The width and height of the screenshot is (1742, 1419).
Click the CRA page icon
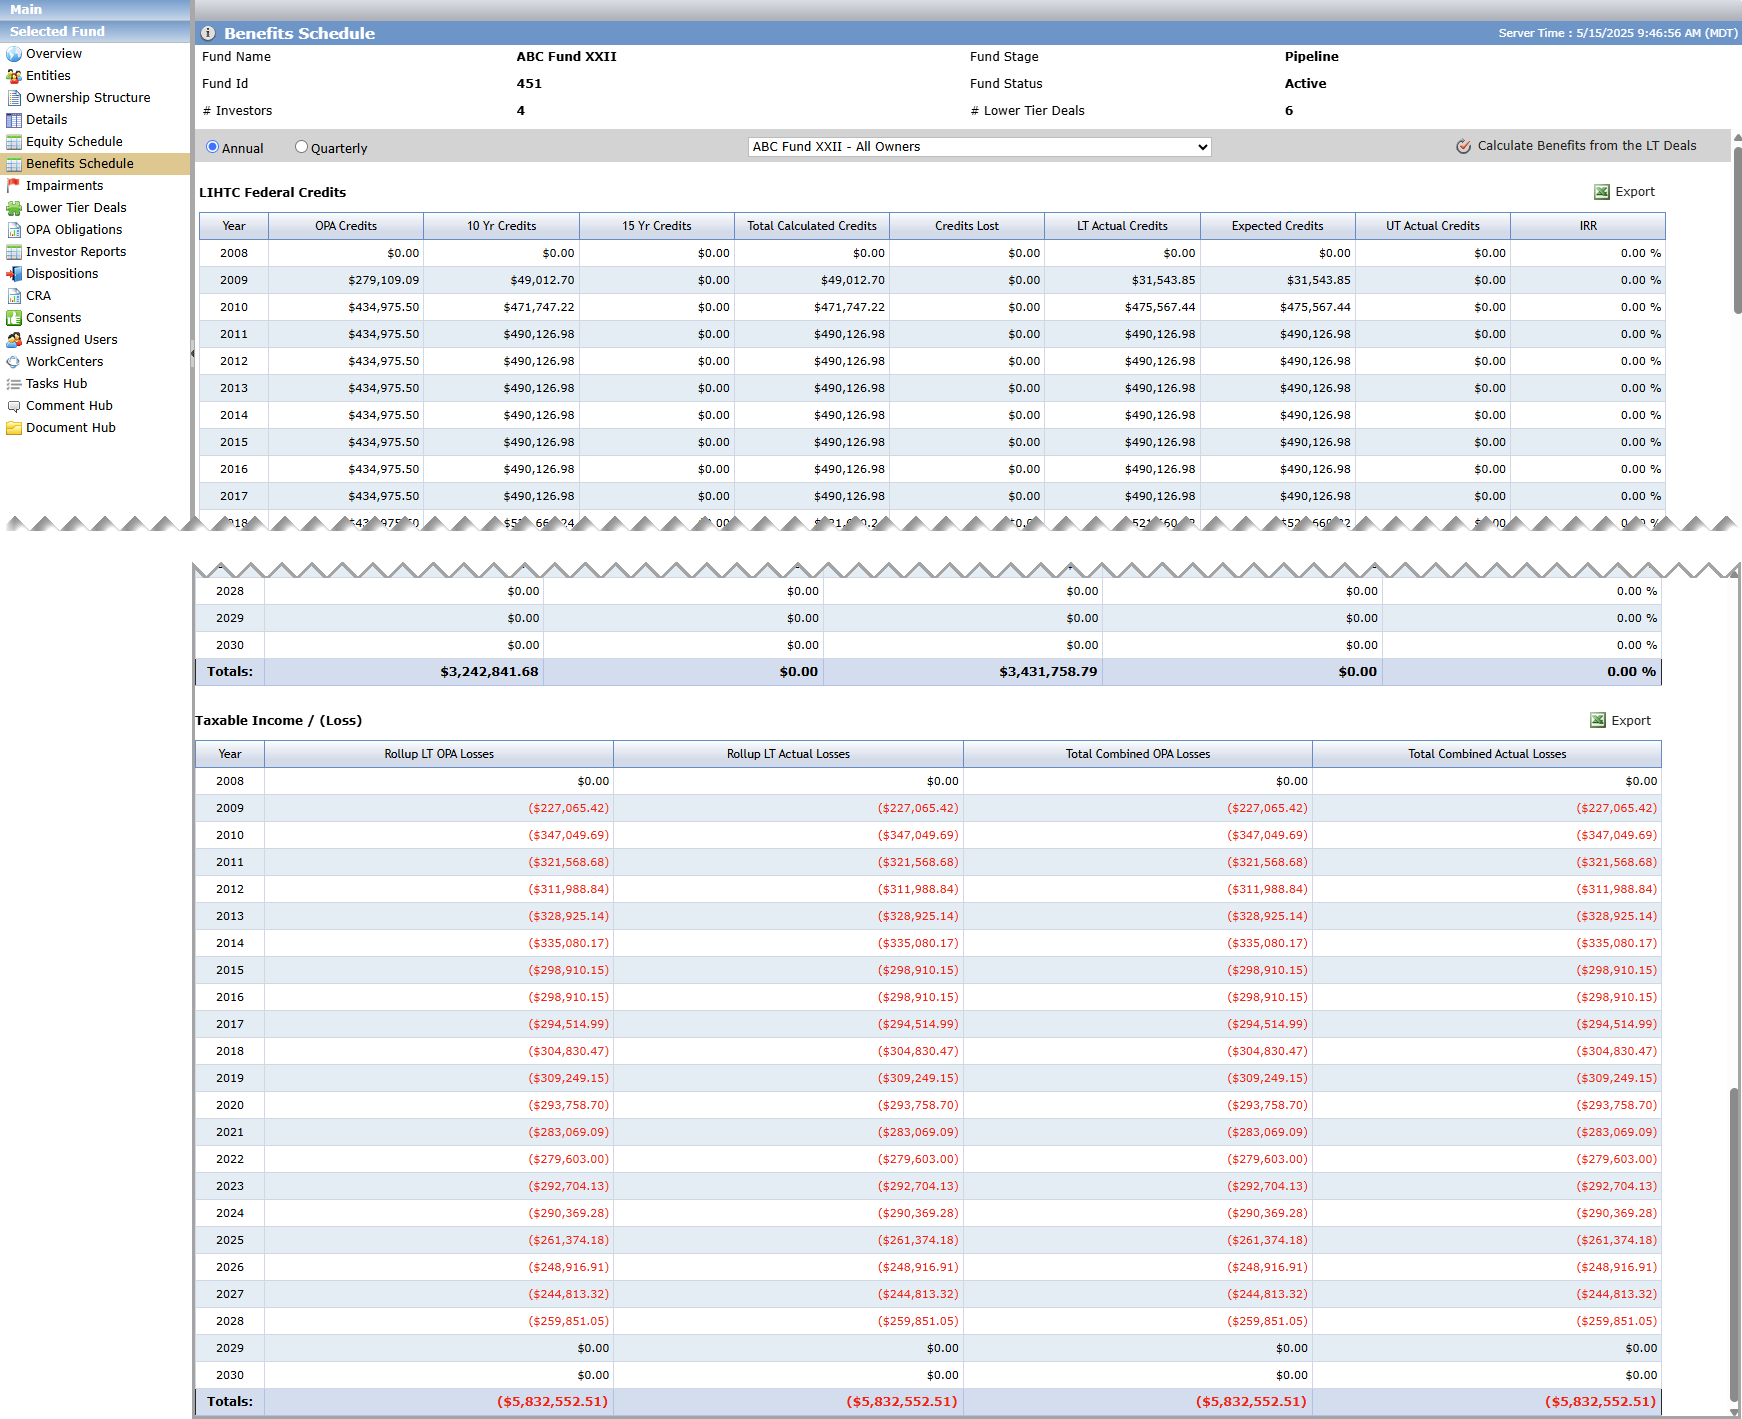(14, 296)
